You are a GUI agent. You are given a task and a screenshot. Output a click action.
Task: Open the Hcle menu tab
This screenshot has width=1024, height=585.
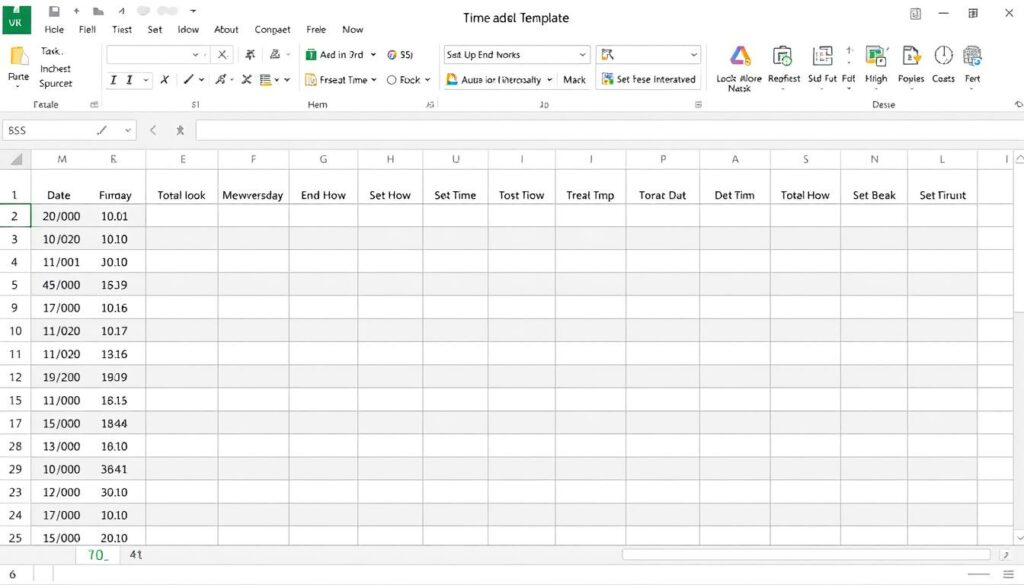point(54,29)
